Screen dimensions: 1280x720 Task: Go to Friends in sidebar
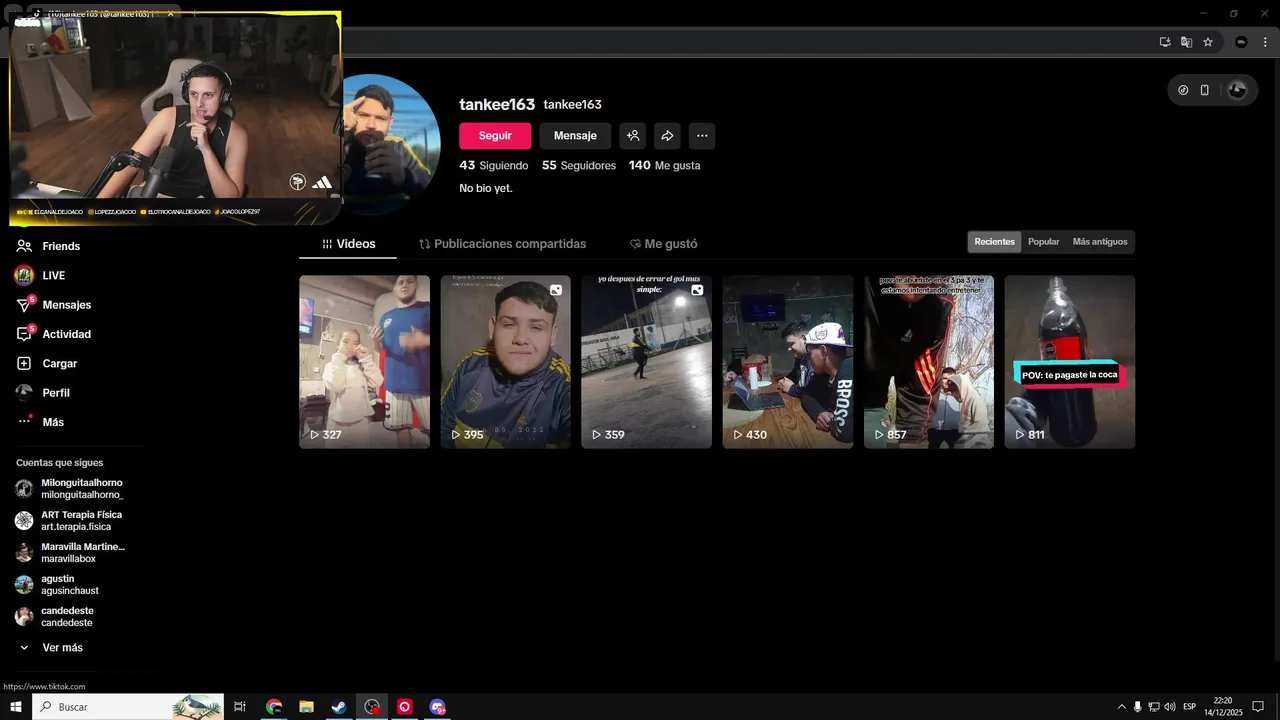(x=61, y=246)
